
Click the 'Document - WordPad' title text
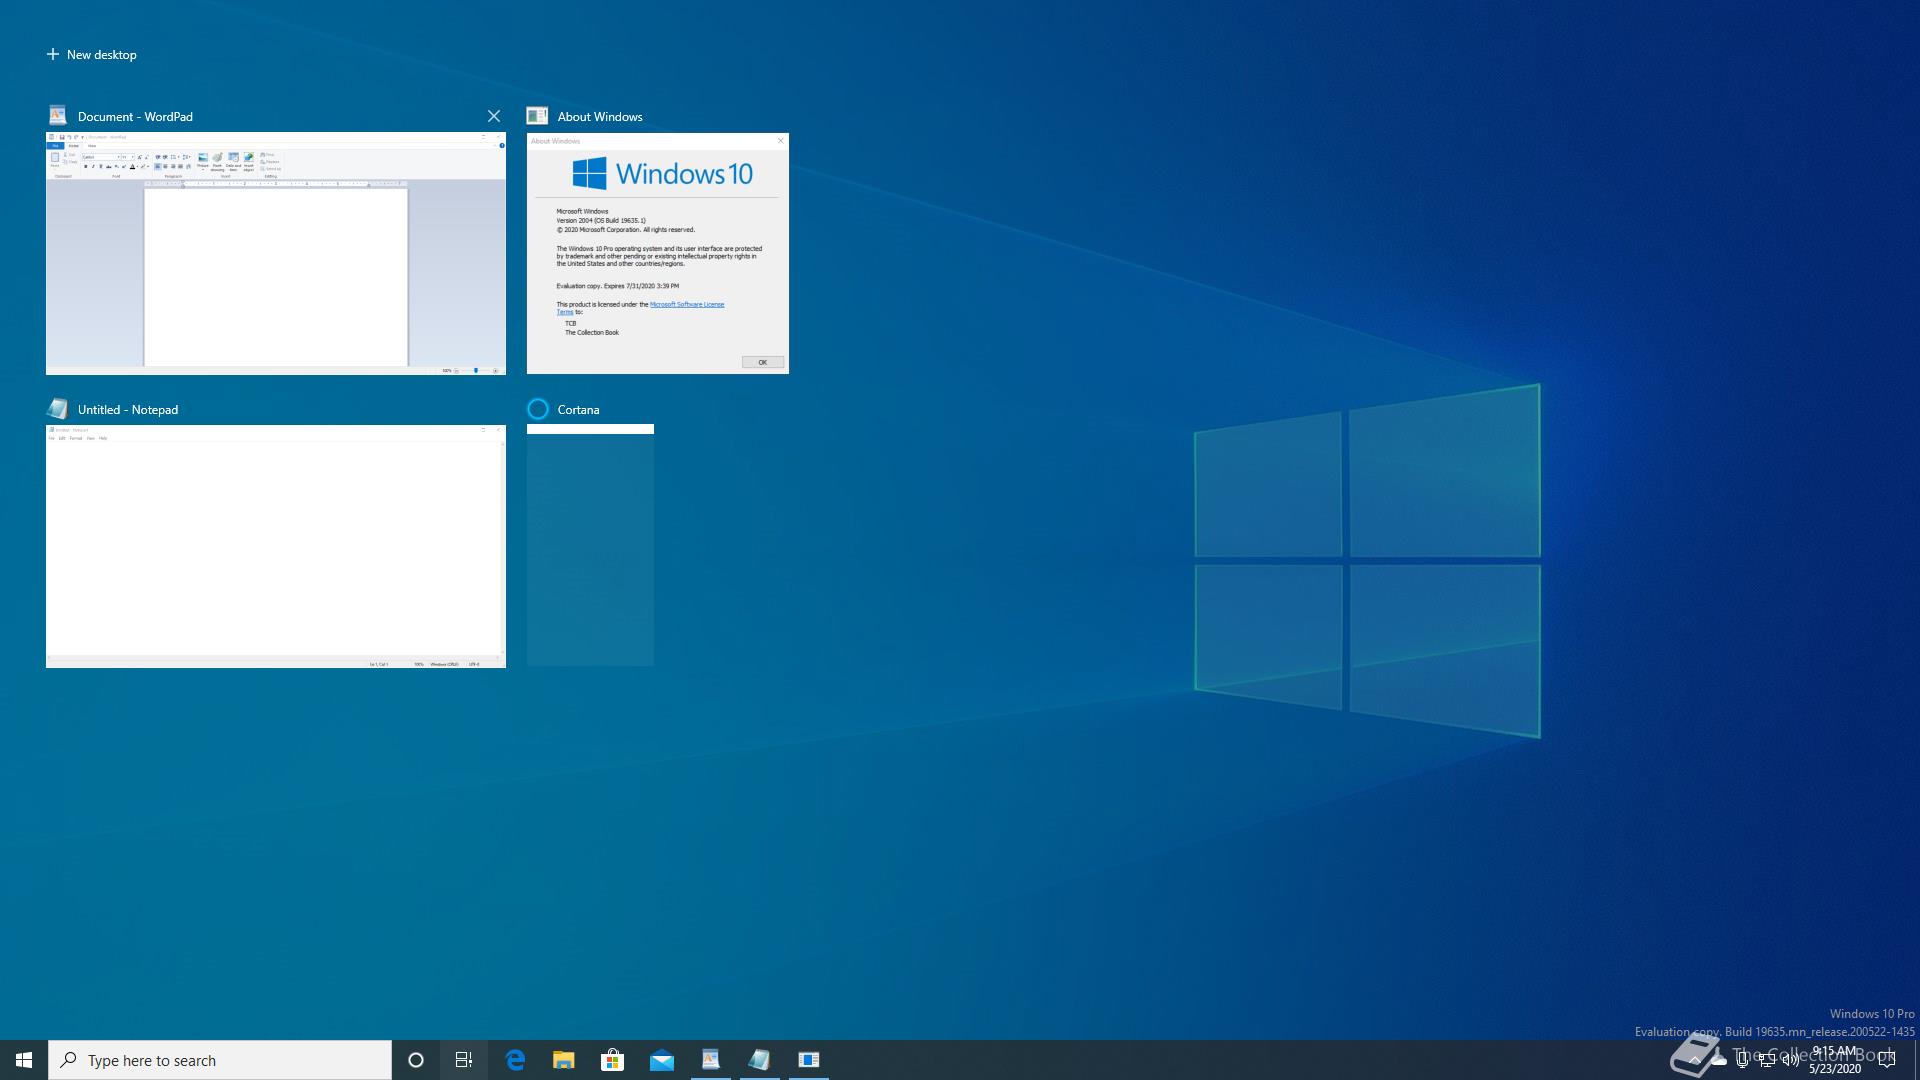pos(135,117)
